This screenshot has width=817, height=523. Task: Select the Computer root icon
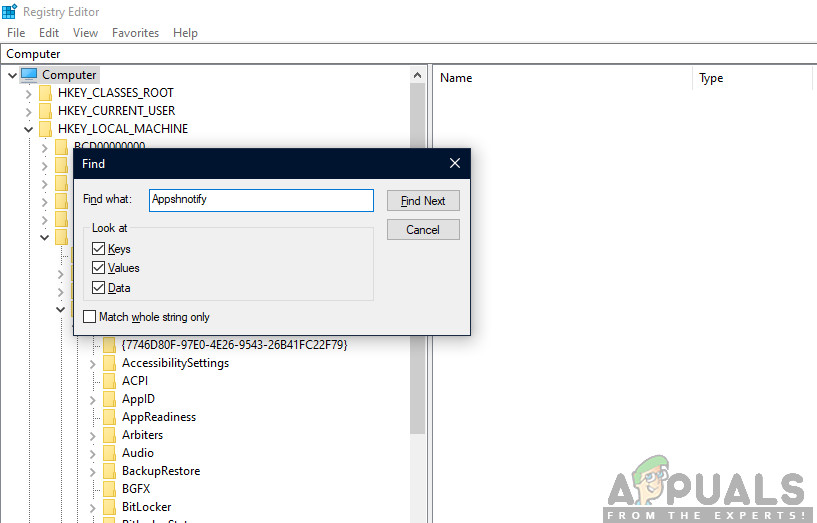pos(29,75)
